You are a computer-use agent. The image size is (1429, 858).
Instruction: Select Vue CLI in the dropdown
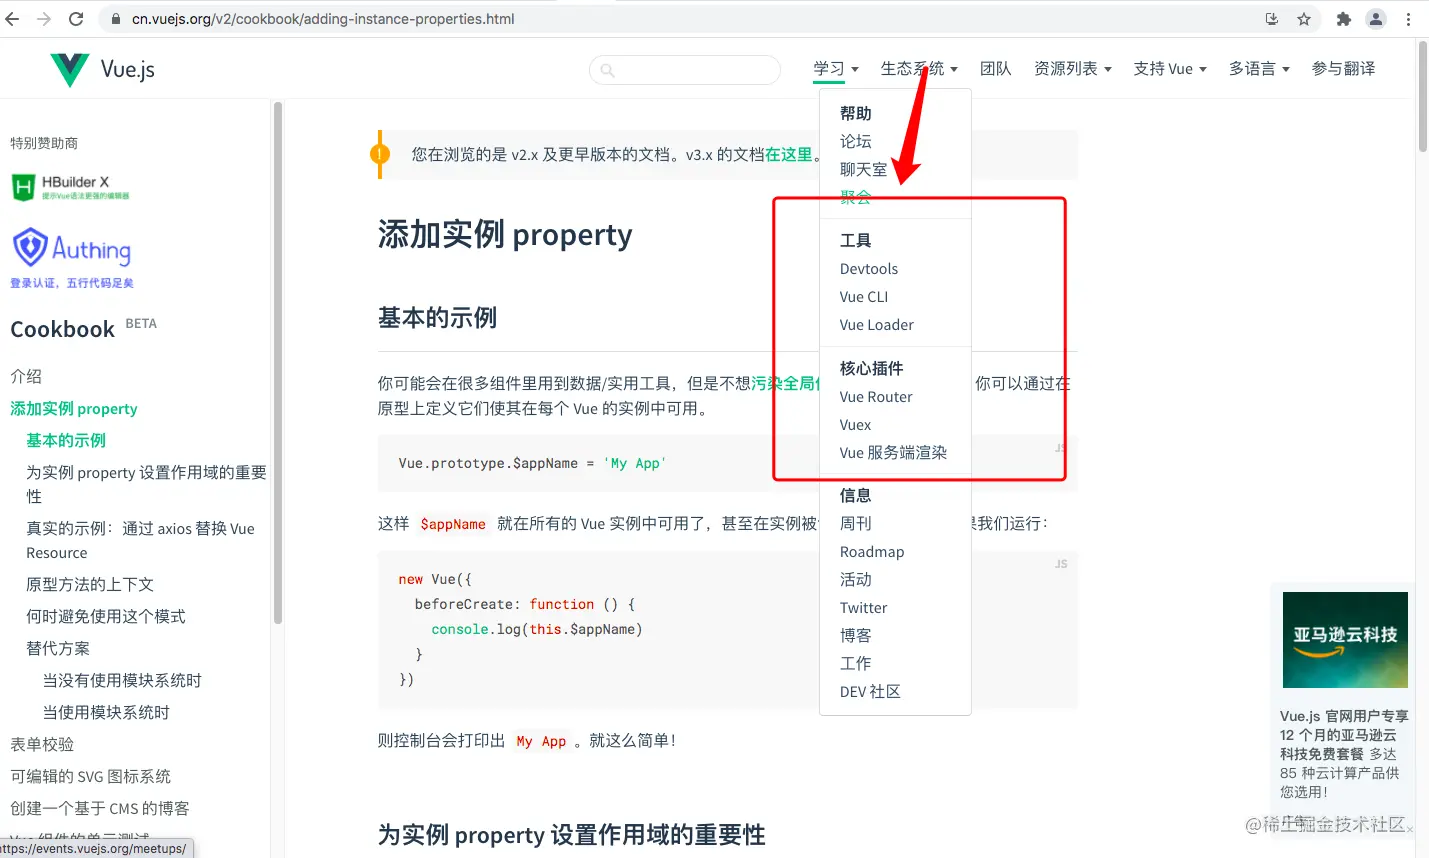coord(864,297)
